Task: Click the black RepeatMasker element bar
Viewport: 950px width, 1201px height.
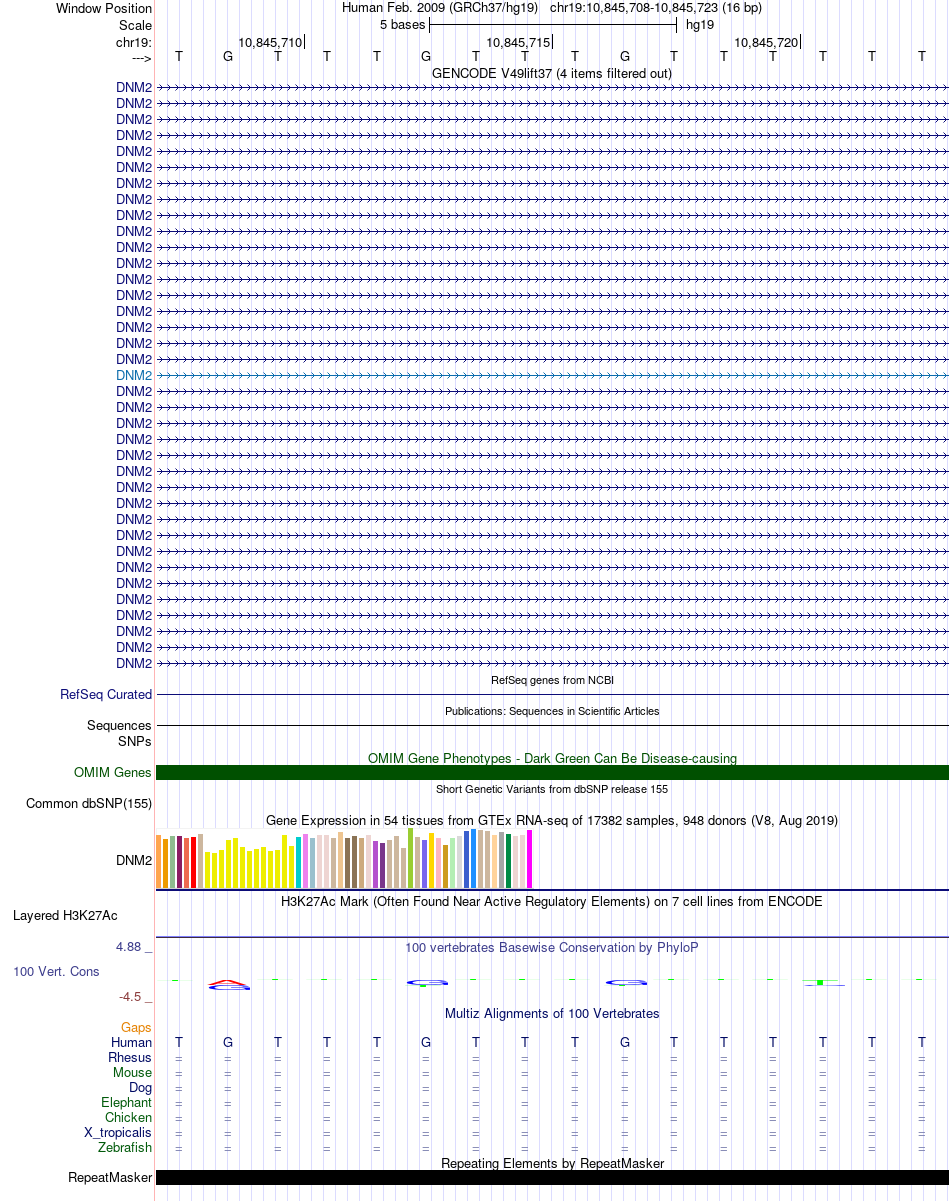Action: (x=552, y=1178)
